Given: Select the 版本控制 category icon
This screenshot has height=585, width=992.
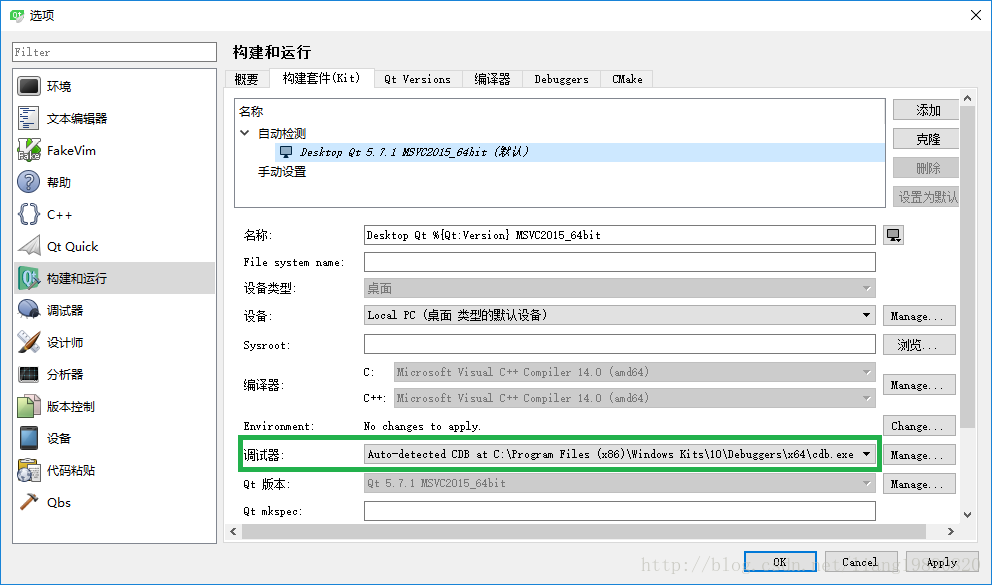Looking at the screenshot, I should 29,407.
